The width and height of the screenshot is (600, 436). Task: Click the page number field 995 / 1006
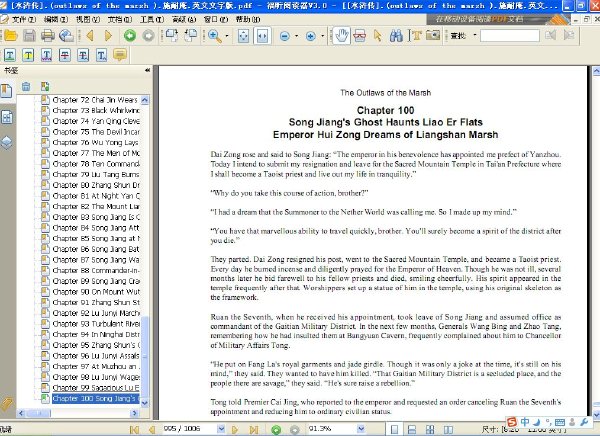click(190, 428)
